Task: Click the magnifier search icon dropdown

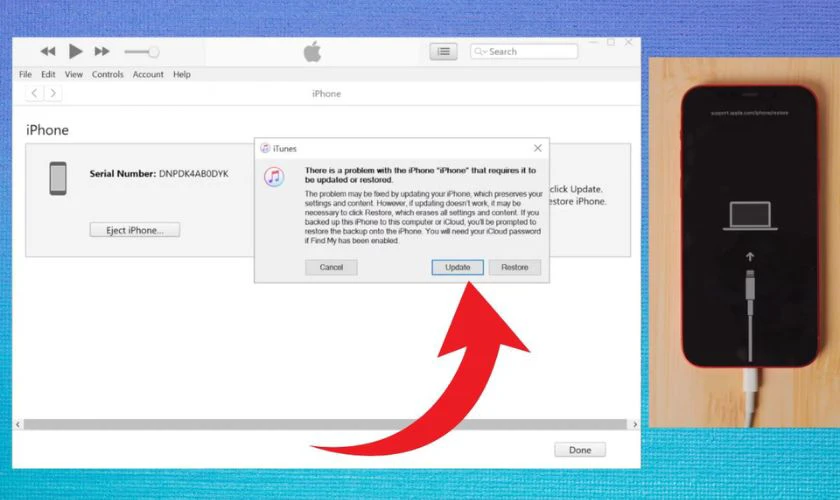Action: [479, 51]
